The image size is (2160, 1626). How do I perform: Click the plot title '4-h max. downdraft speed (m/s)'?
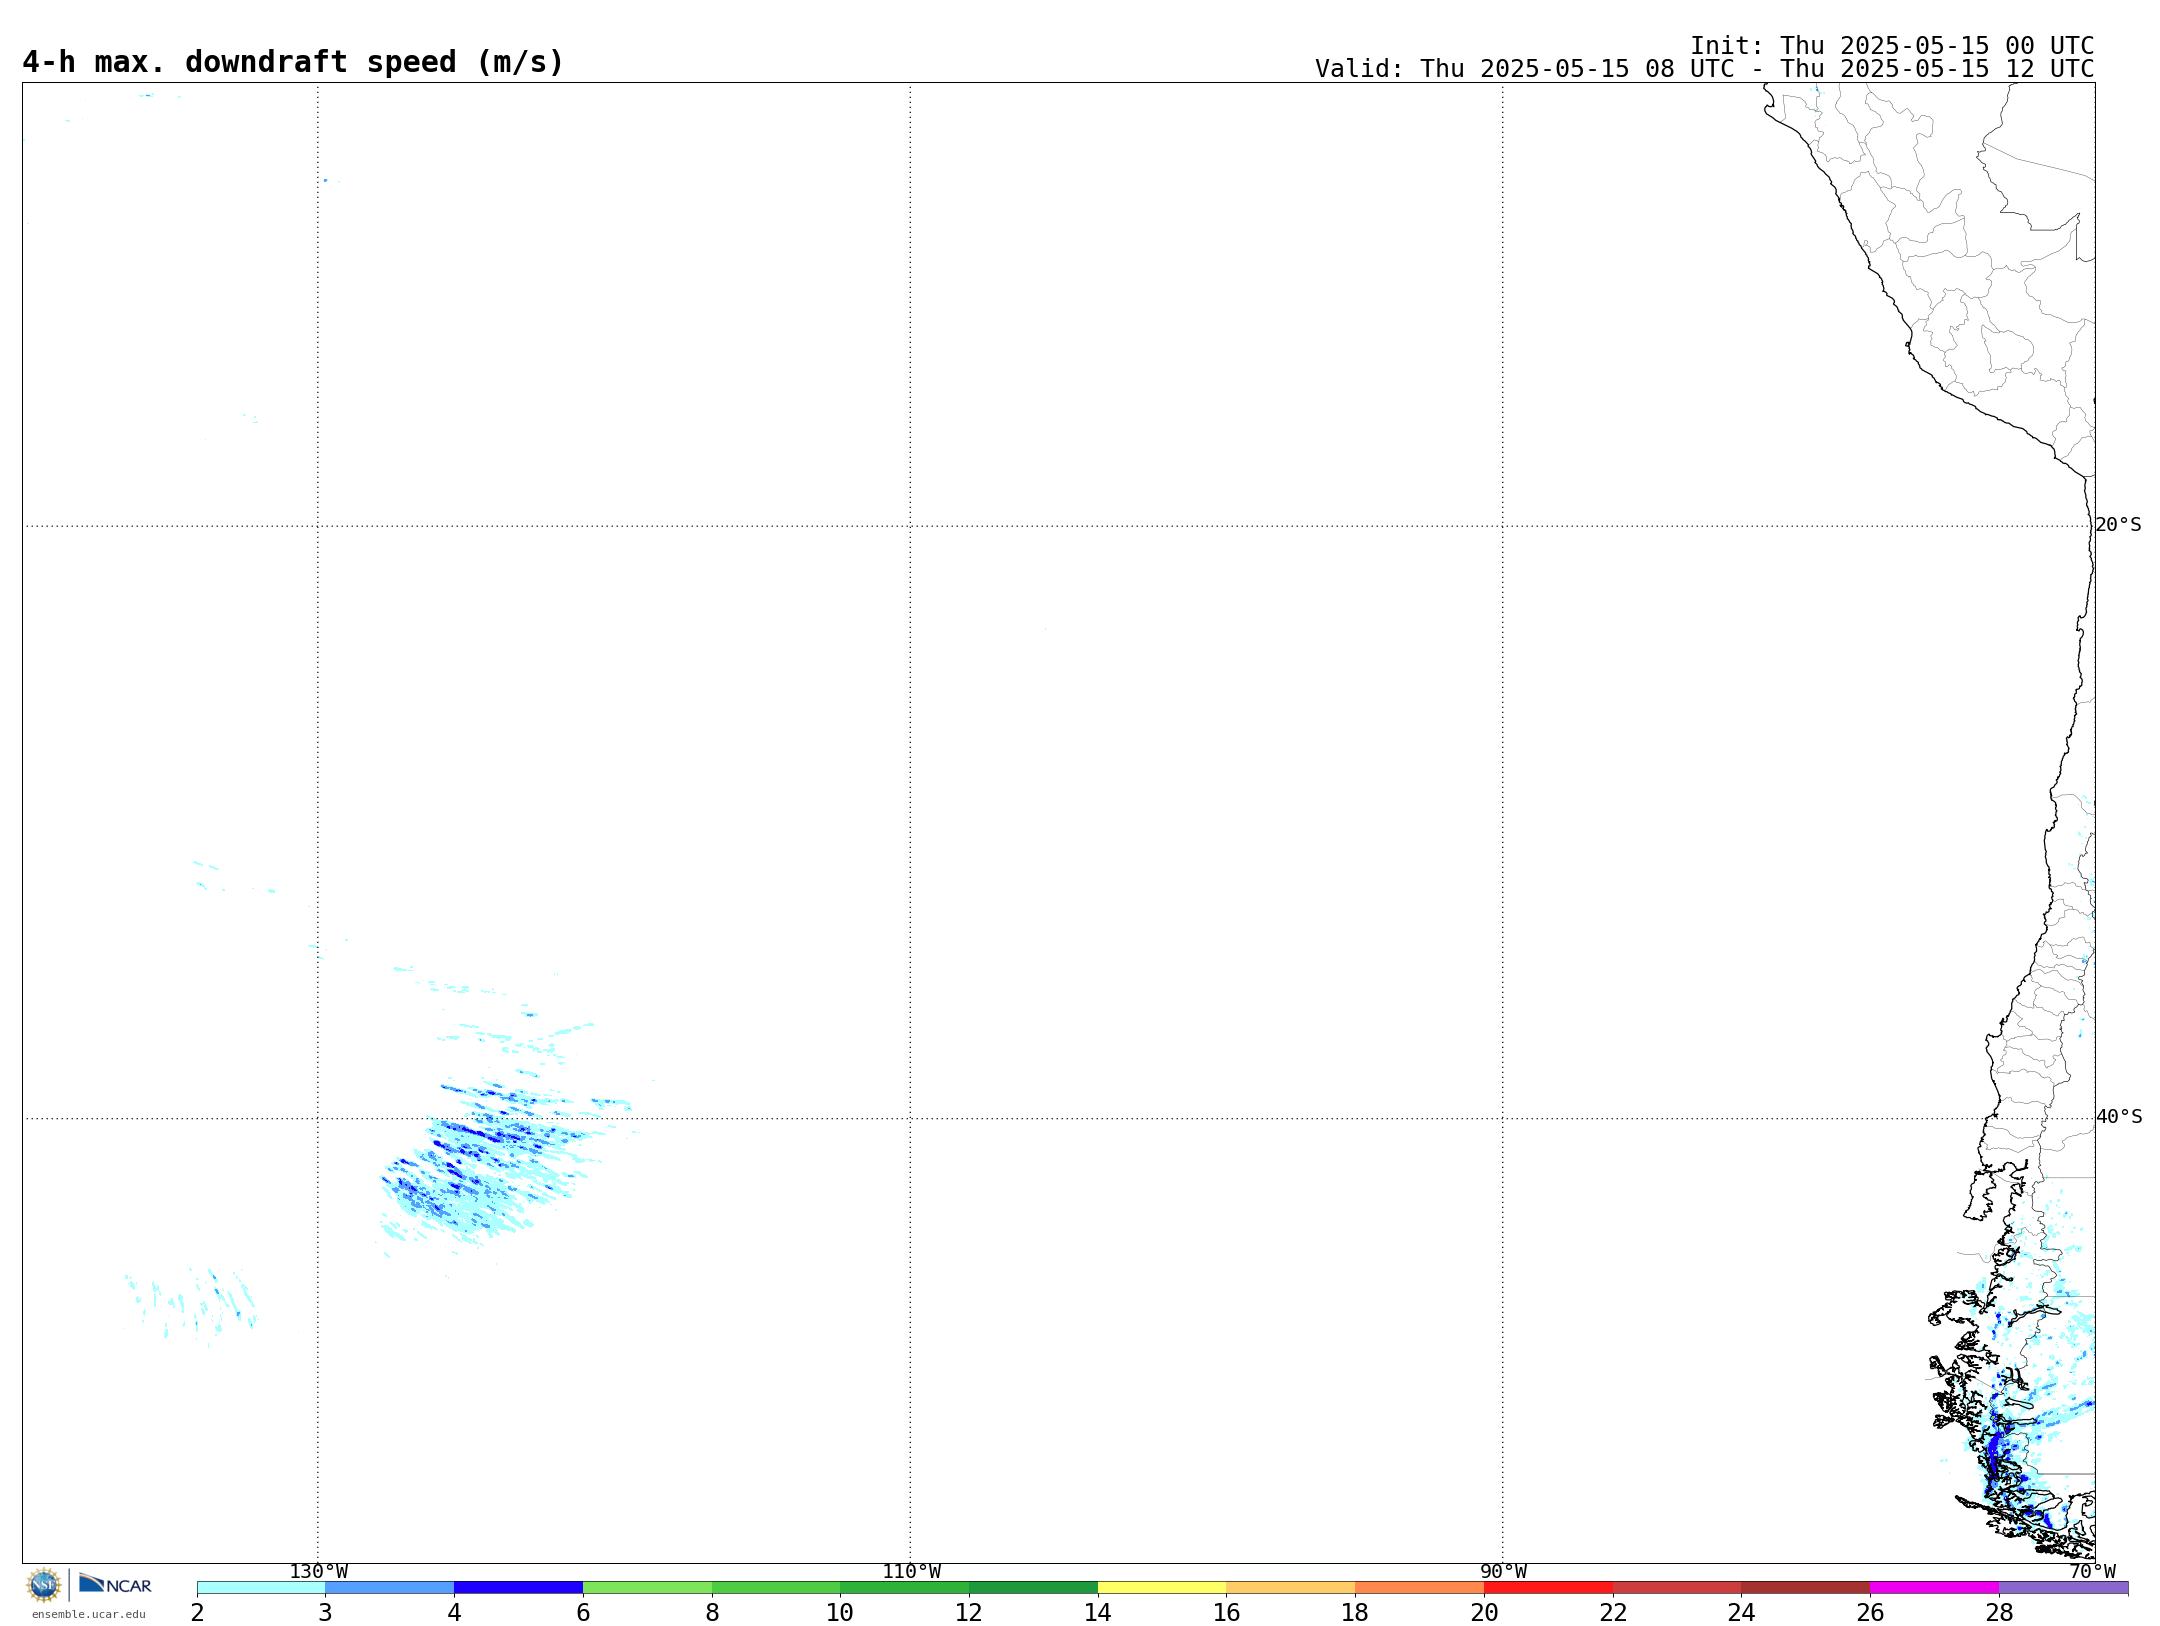[293, 62]
